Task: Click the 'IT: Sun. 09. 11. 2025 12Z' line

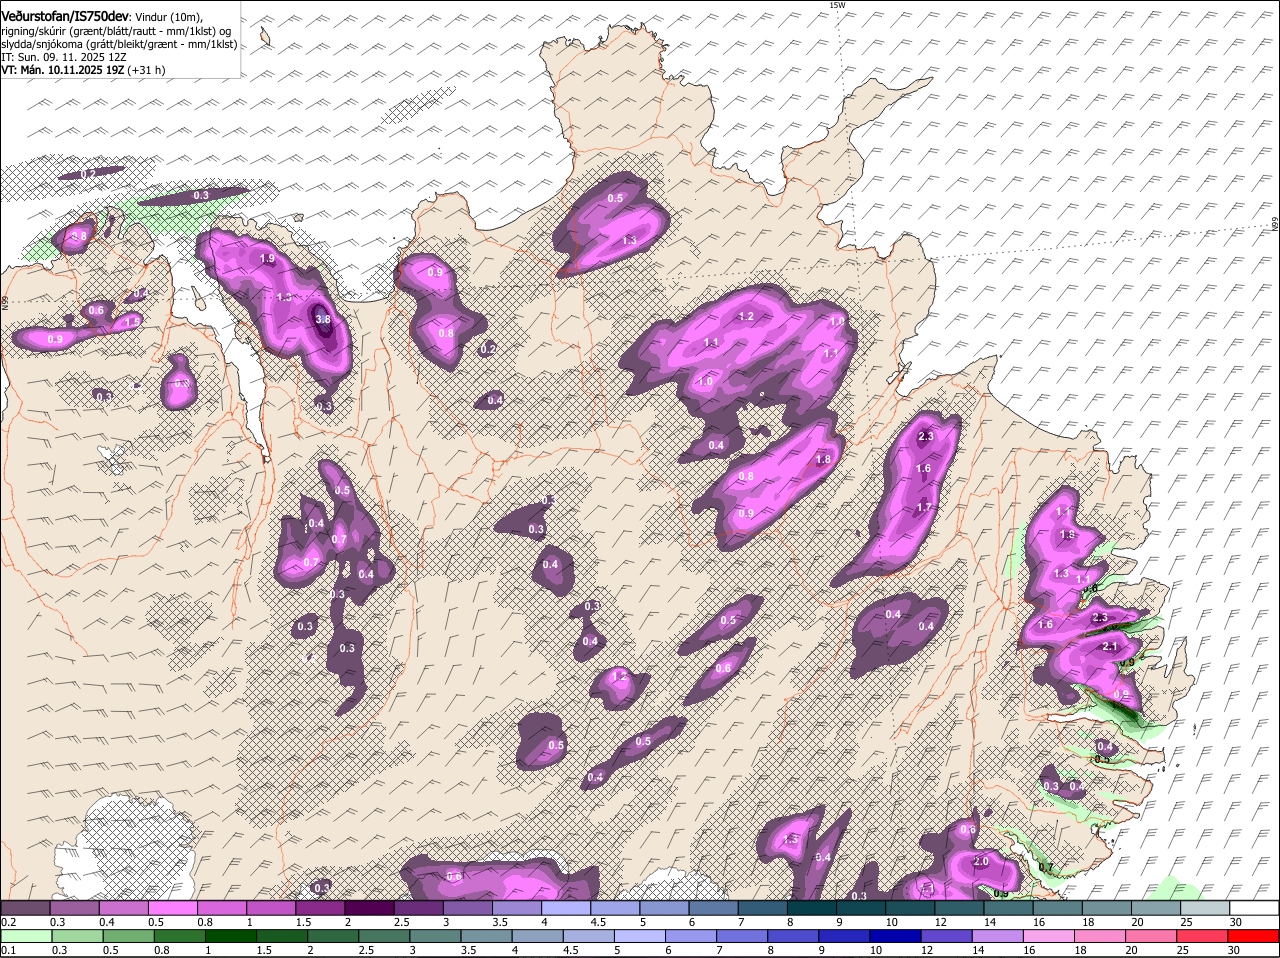Action: (64, 57)
